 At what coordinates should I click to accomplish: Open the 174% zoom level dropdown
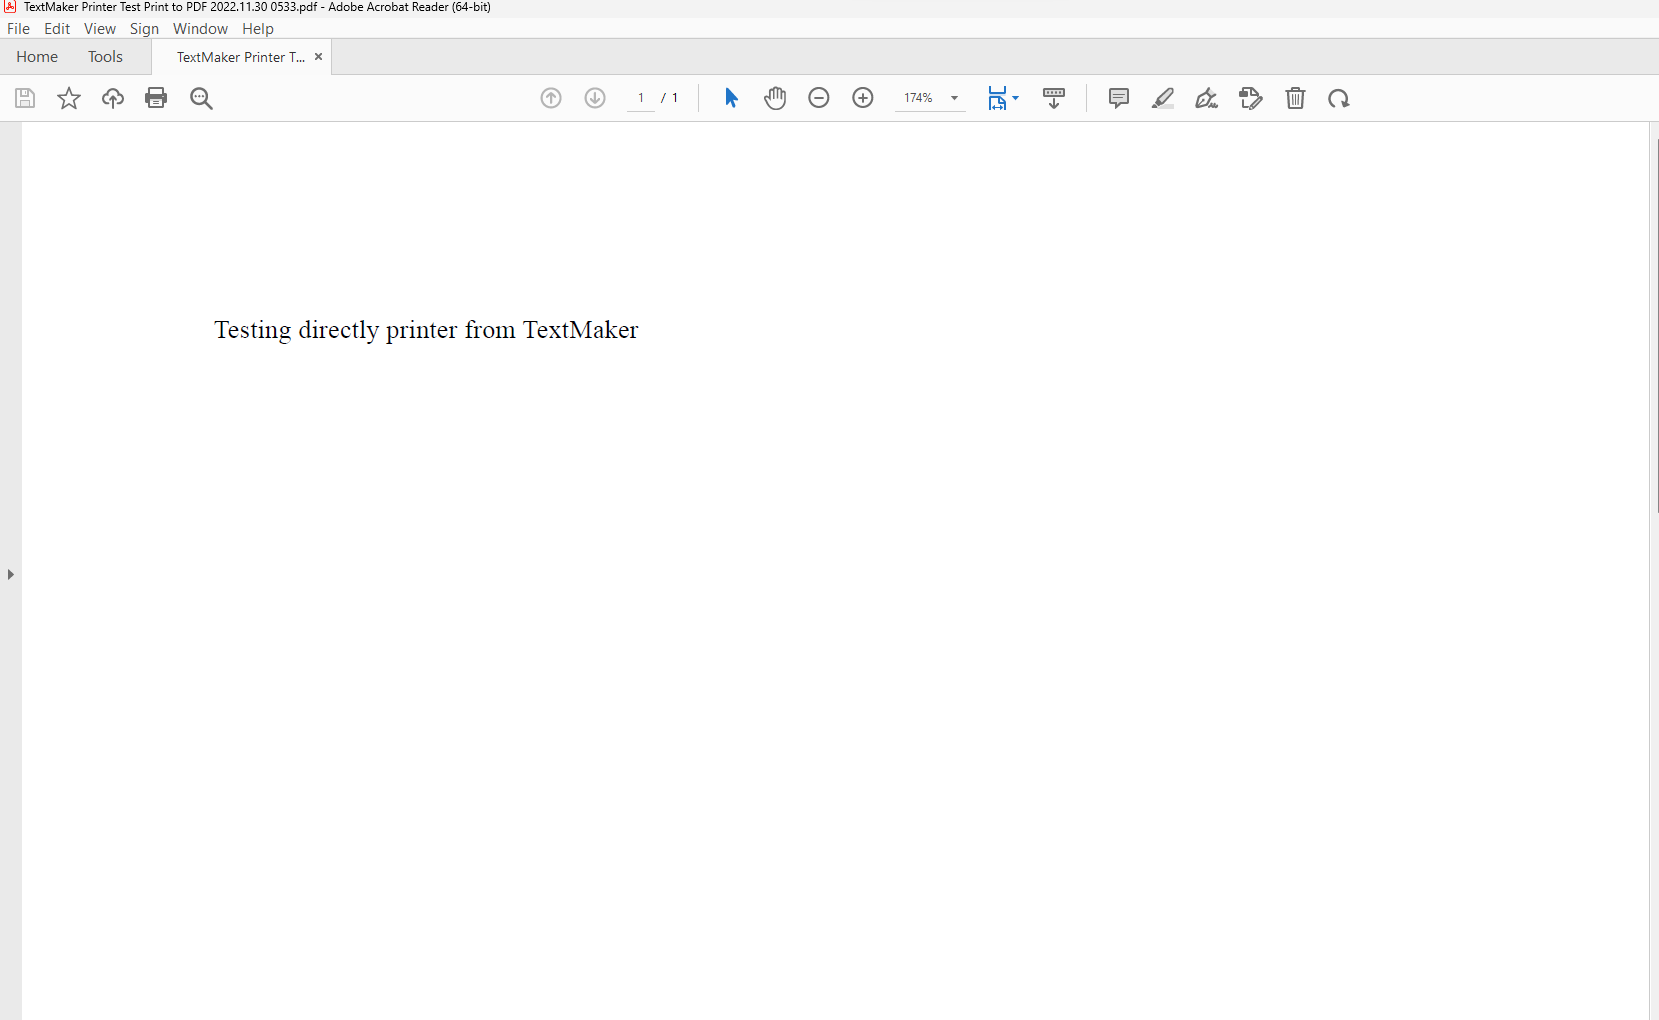954,98
